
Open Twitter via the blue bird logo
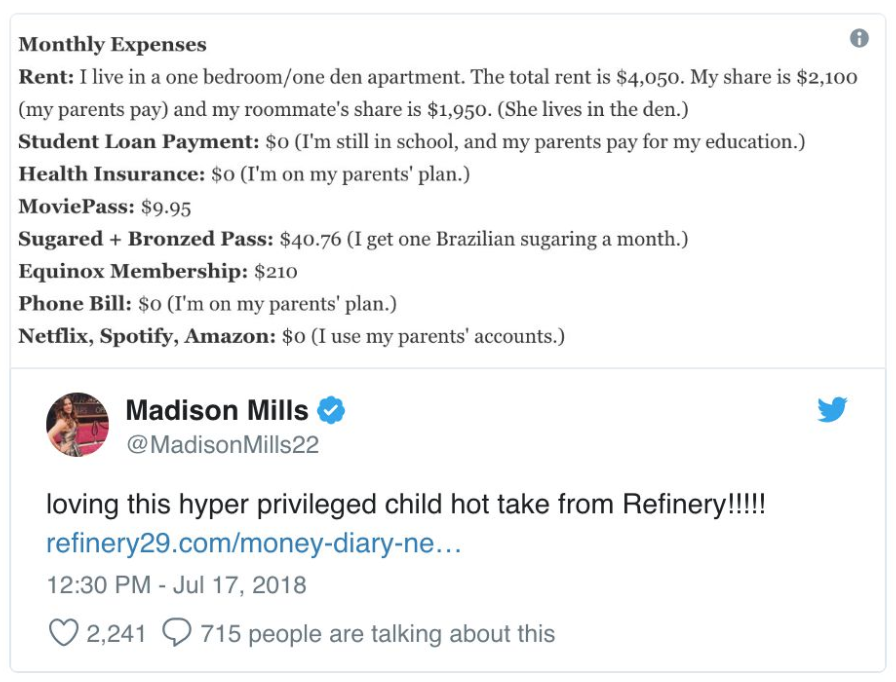[832, 409]
